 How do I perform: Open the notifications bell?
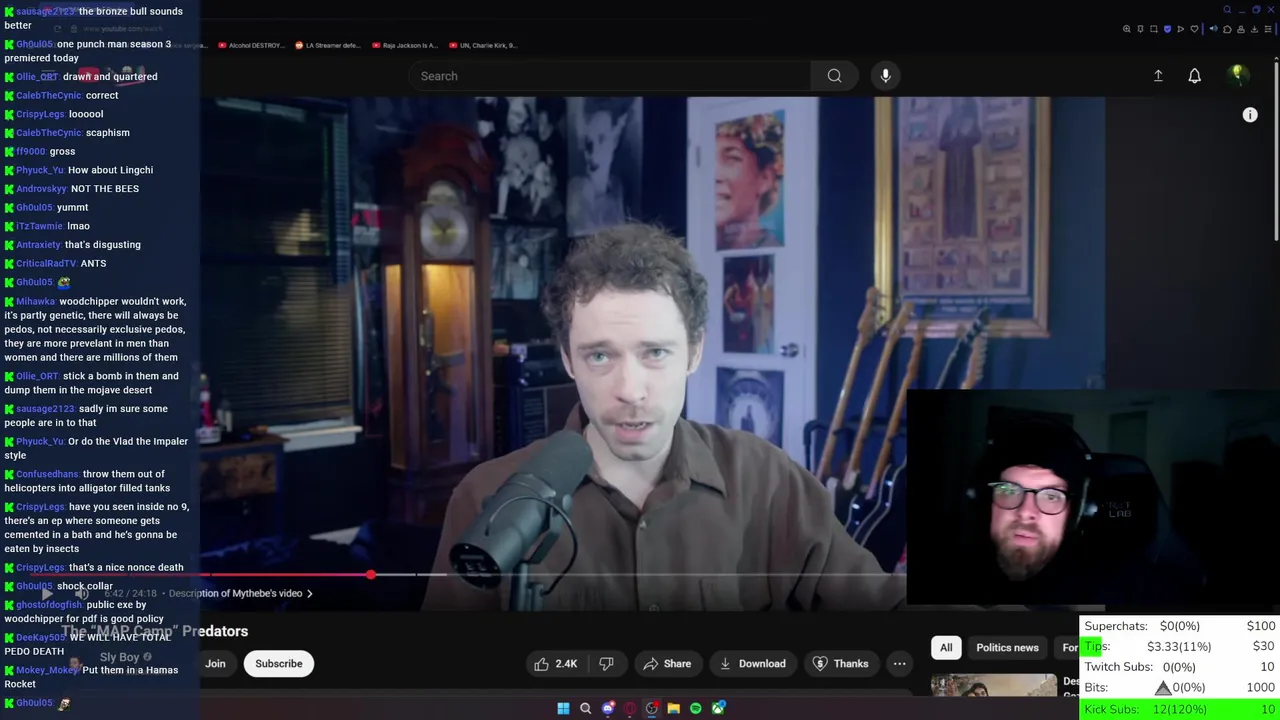click(1194, 76)
